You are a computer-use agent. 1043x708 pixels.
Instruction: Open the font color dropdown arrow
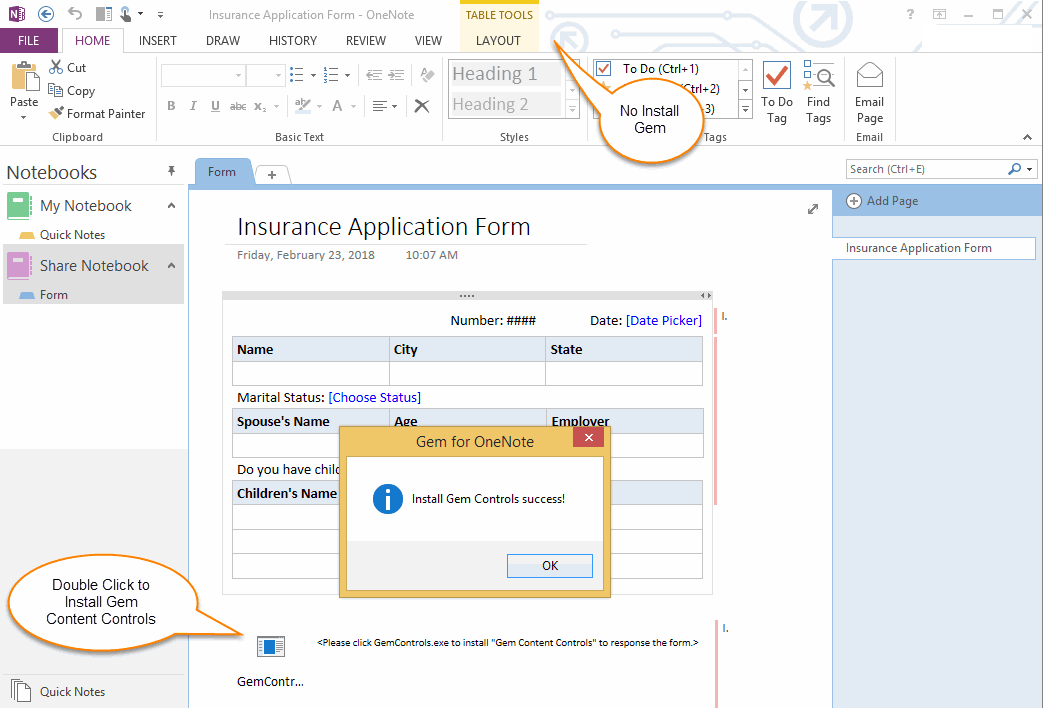tap(353, 106)
